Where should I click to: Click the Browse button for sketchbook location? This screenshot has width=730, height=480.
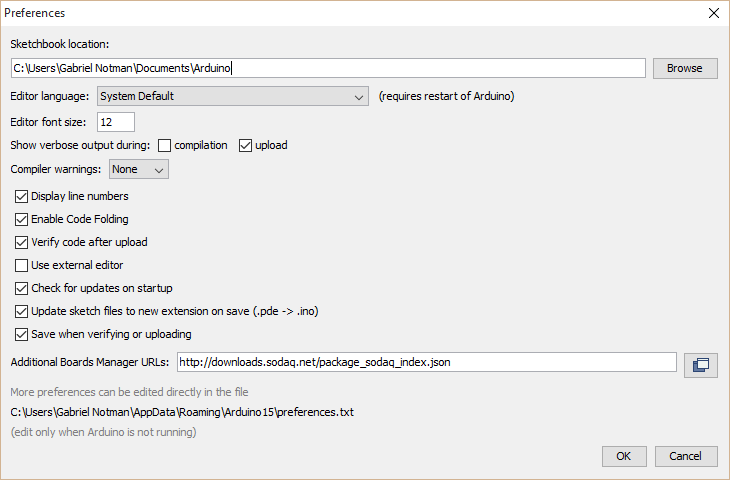685,68
